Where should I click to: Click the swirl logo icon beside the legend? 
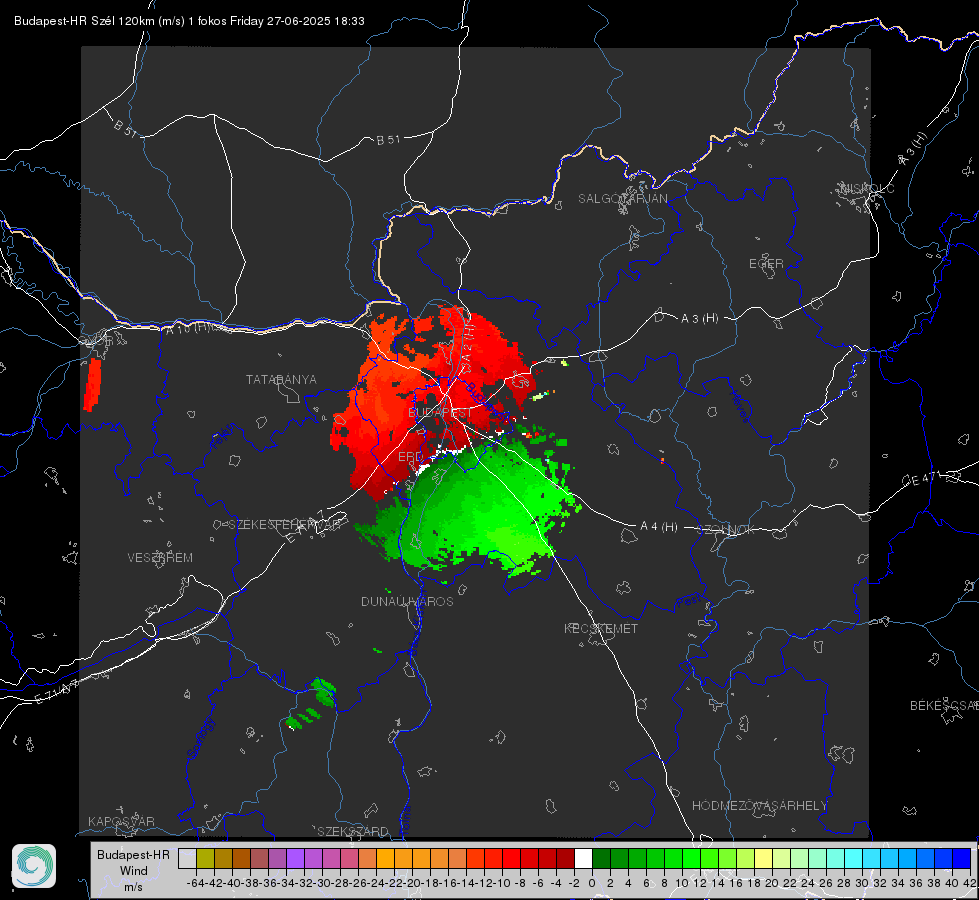click(34, 866)
